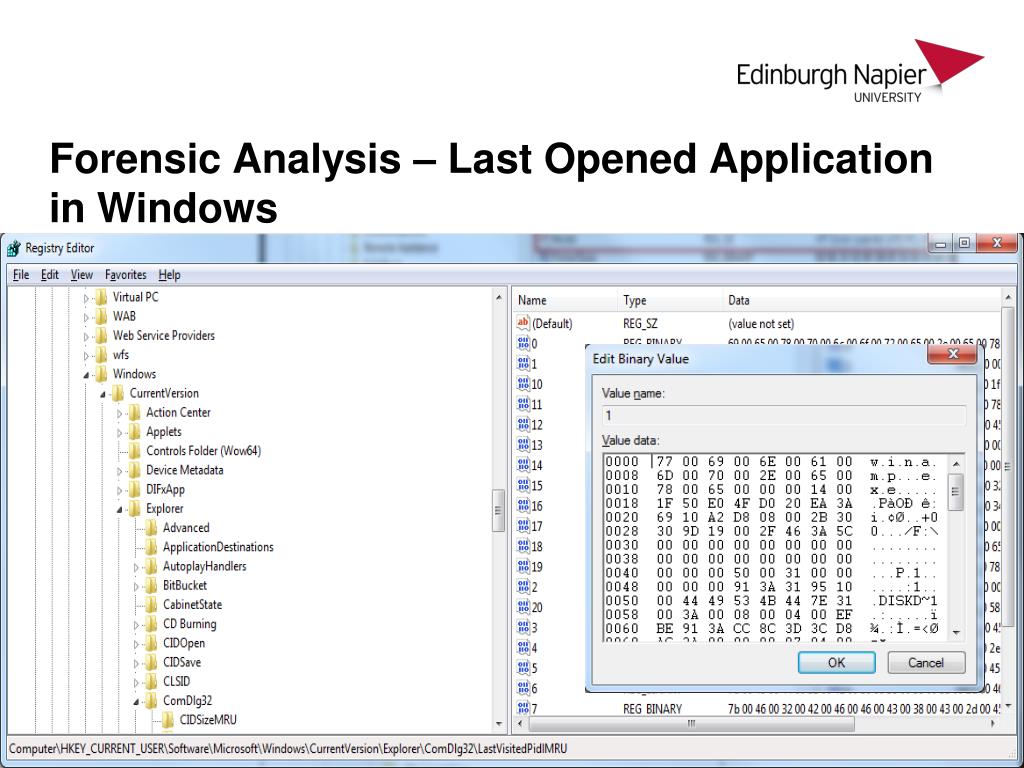Expand the CD Burning key
Screen dimensions: 1024x768
tap(136, 625)
